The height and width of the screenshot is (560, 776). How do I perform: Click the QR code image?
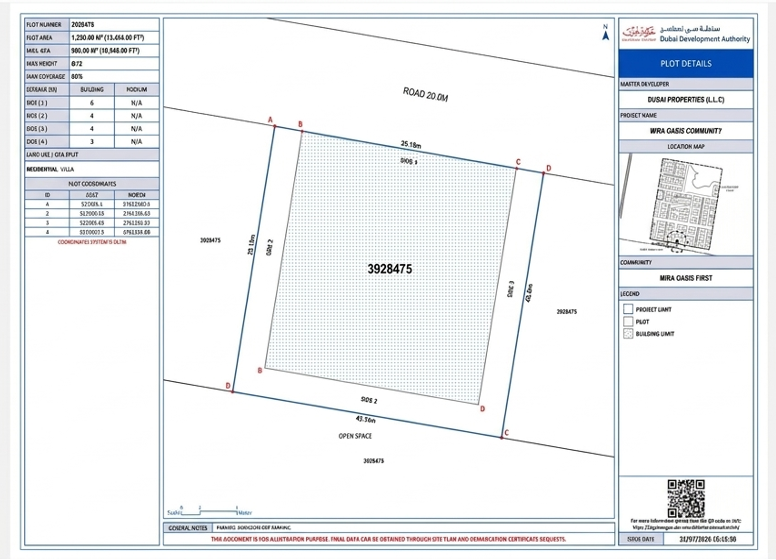pyautogui.click(x=685, y=498)
